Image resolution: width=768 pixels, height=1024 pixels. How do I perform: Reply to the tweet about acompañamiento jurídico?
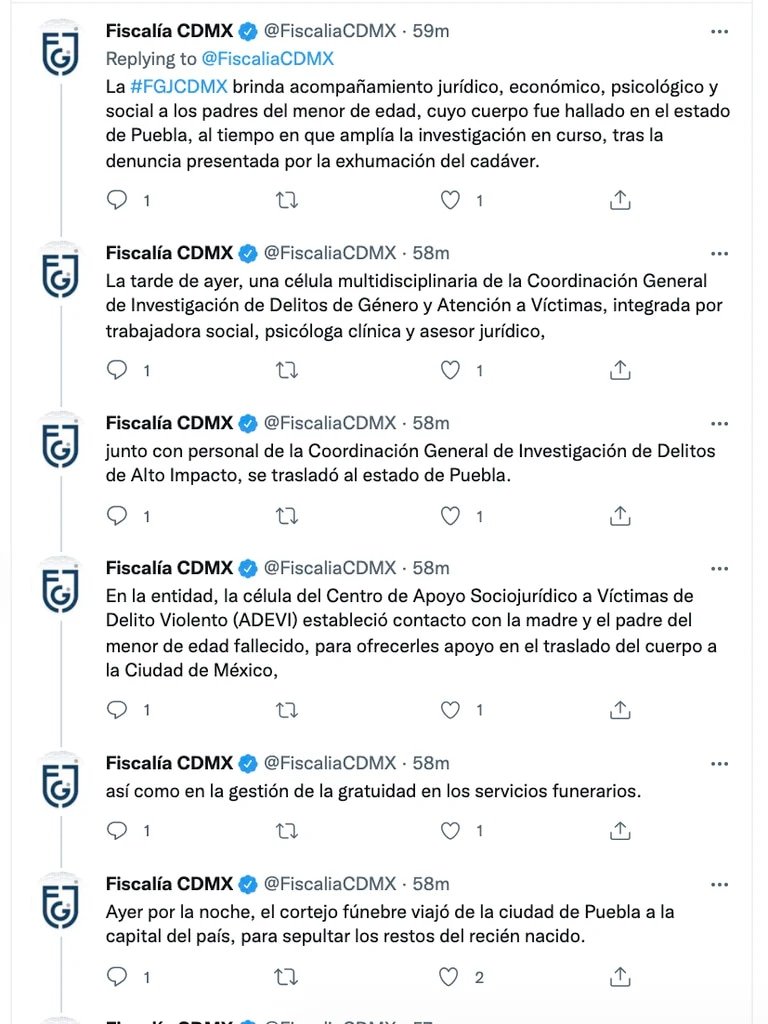point(118,201)
